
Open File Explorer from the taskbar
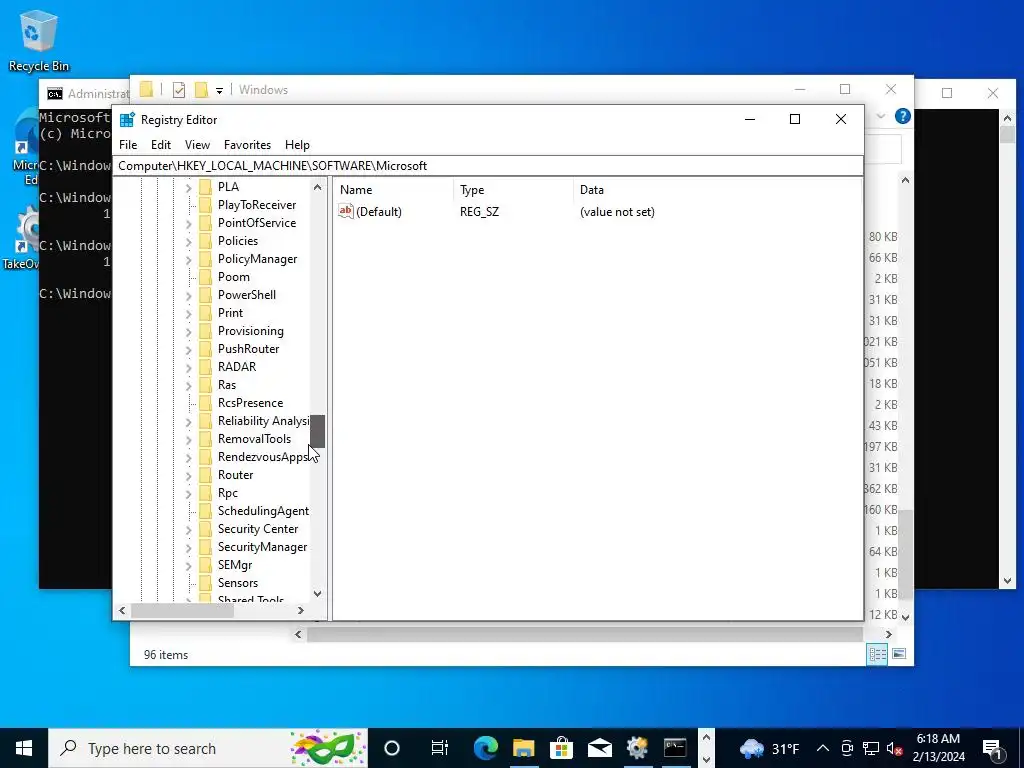click(523, 748)
